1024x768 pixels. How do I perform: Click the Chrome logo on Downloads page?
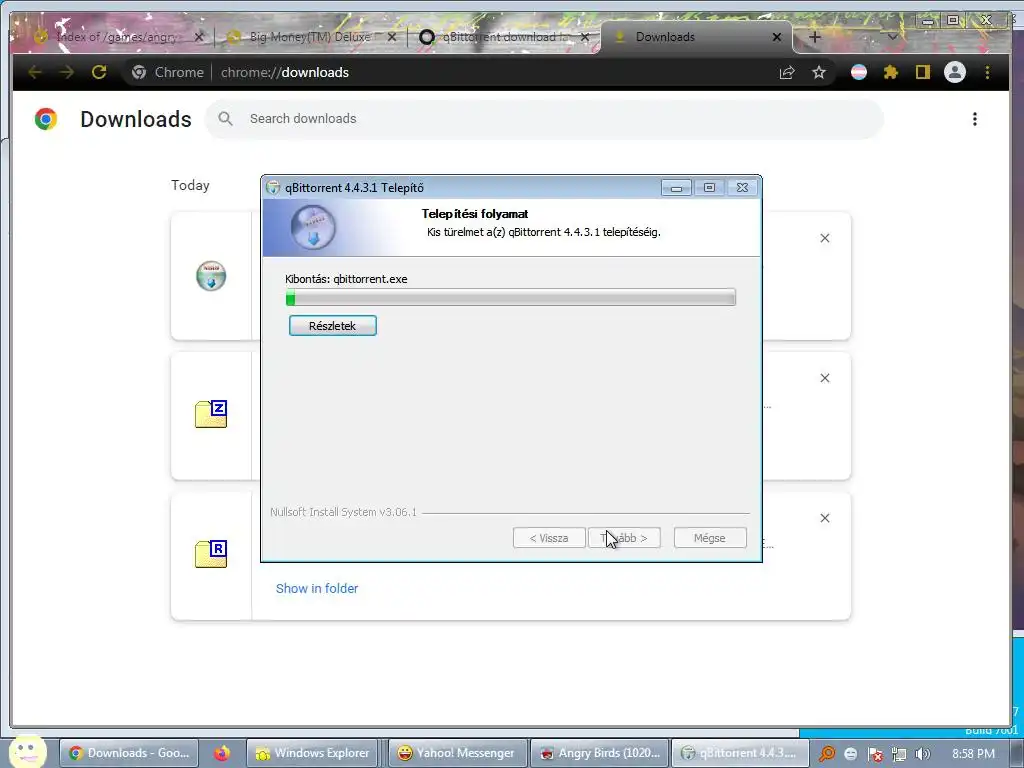click(46, 119)
